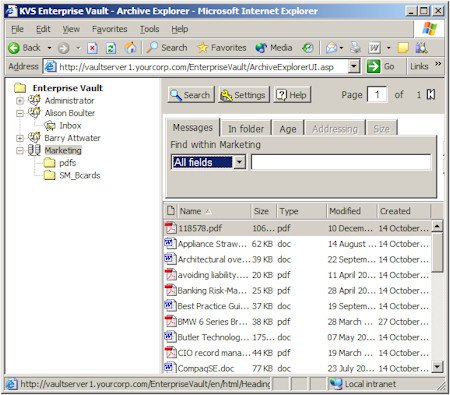The image size is (450, 395).
Task: Open the View menu
Action: (x=71, y=29)
